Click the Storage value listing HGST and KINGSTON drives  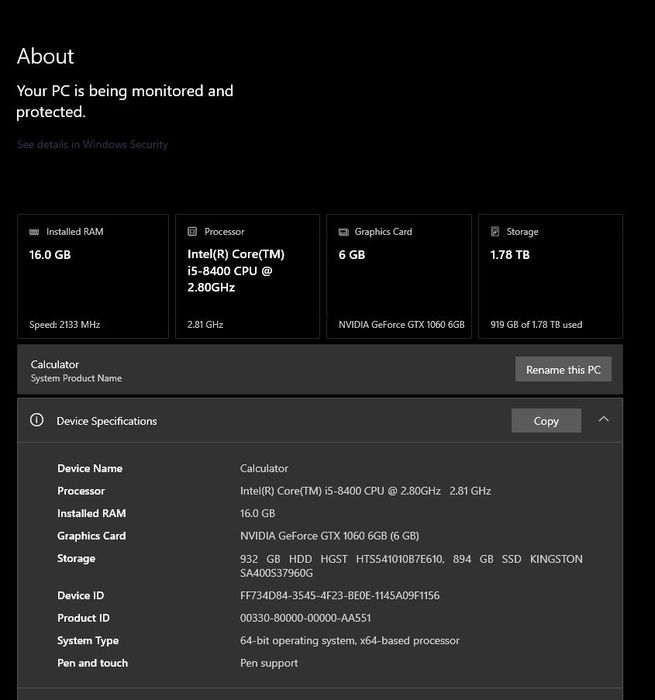point(411,566)
